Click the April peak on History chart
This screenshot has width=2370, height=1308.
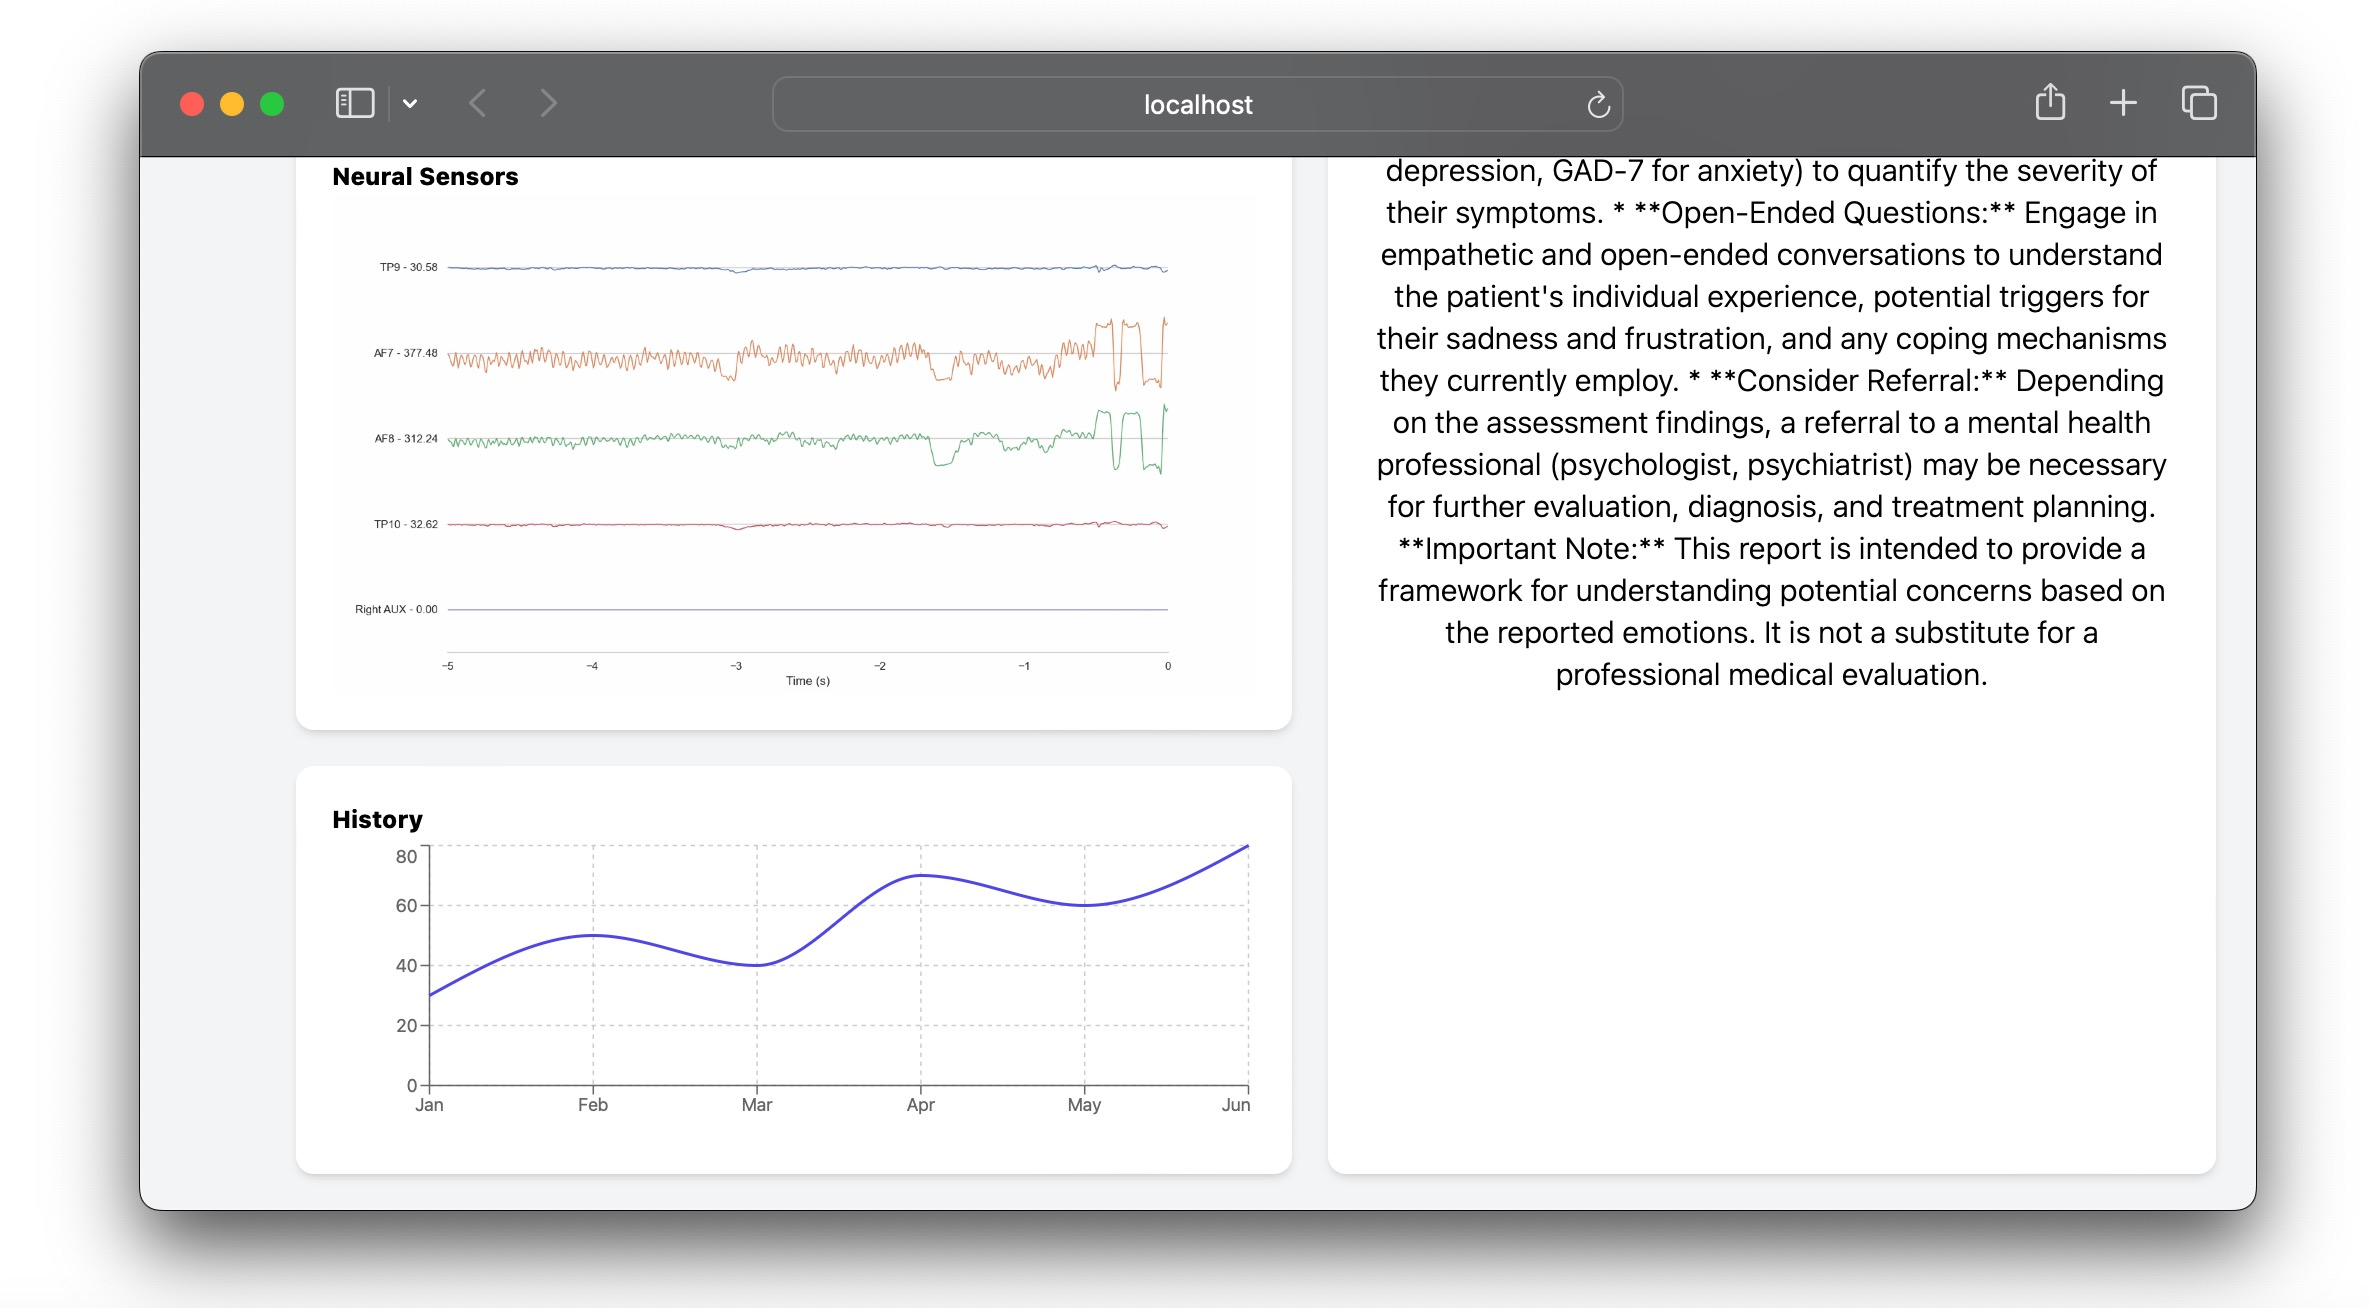pos(921,876)
